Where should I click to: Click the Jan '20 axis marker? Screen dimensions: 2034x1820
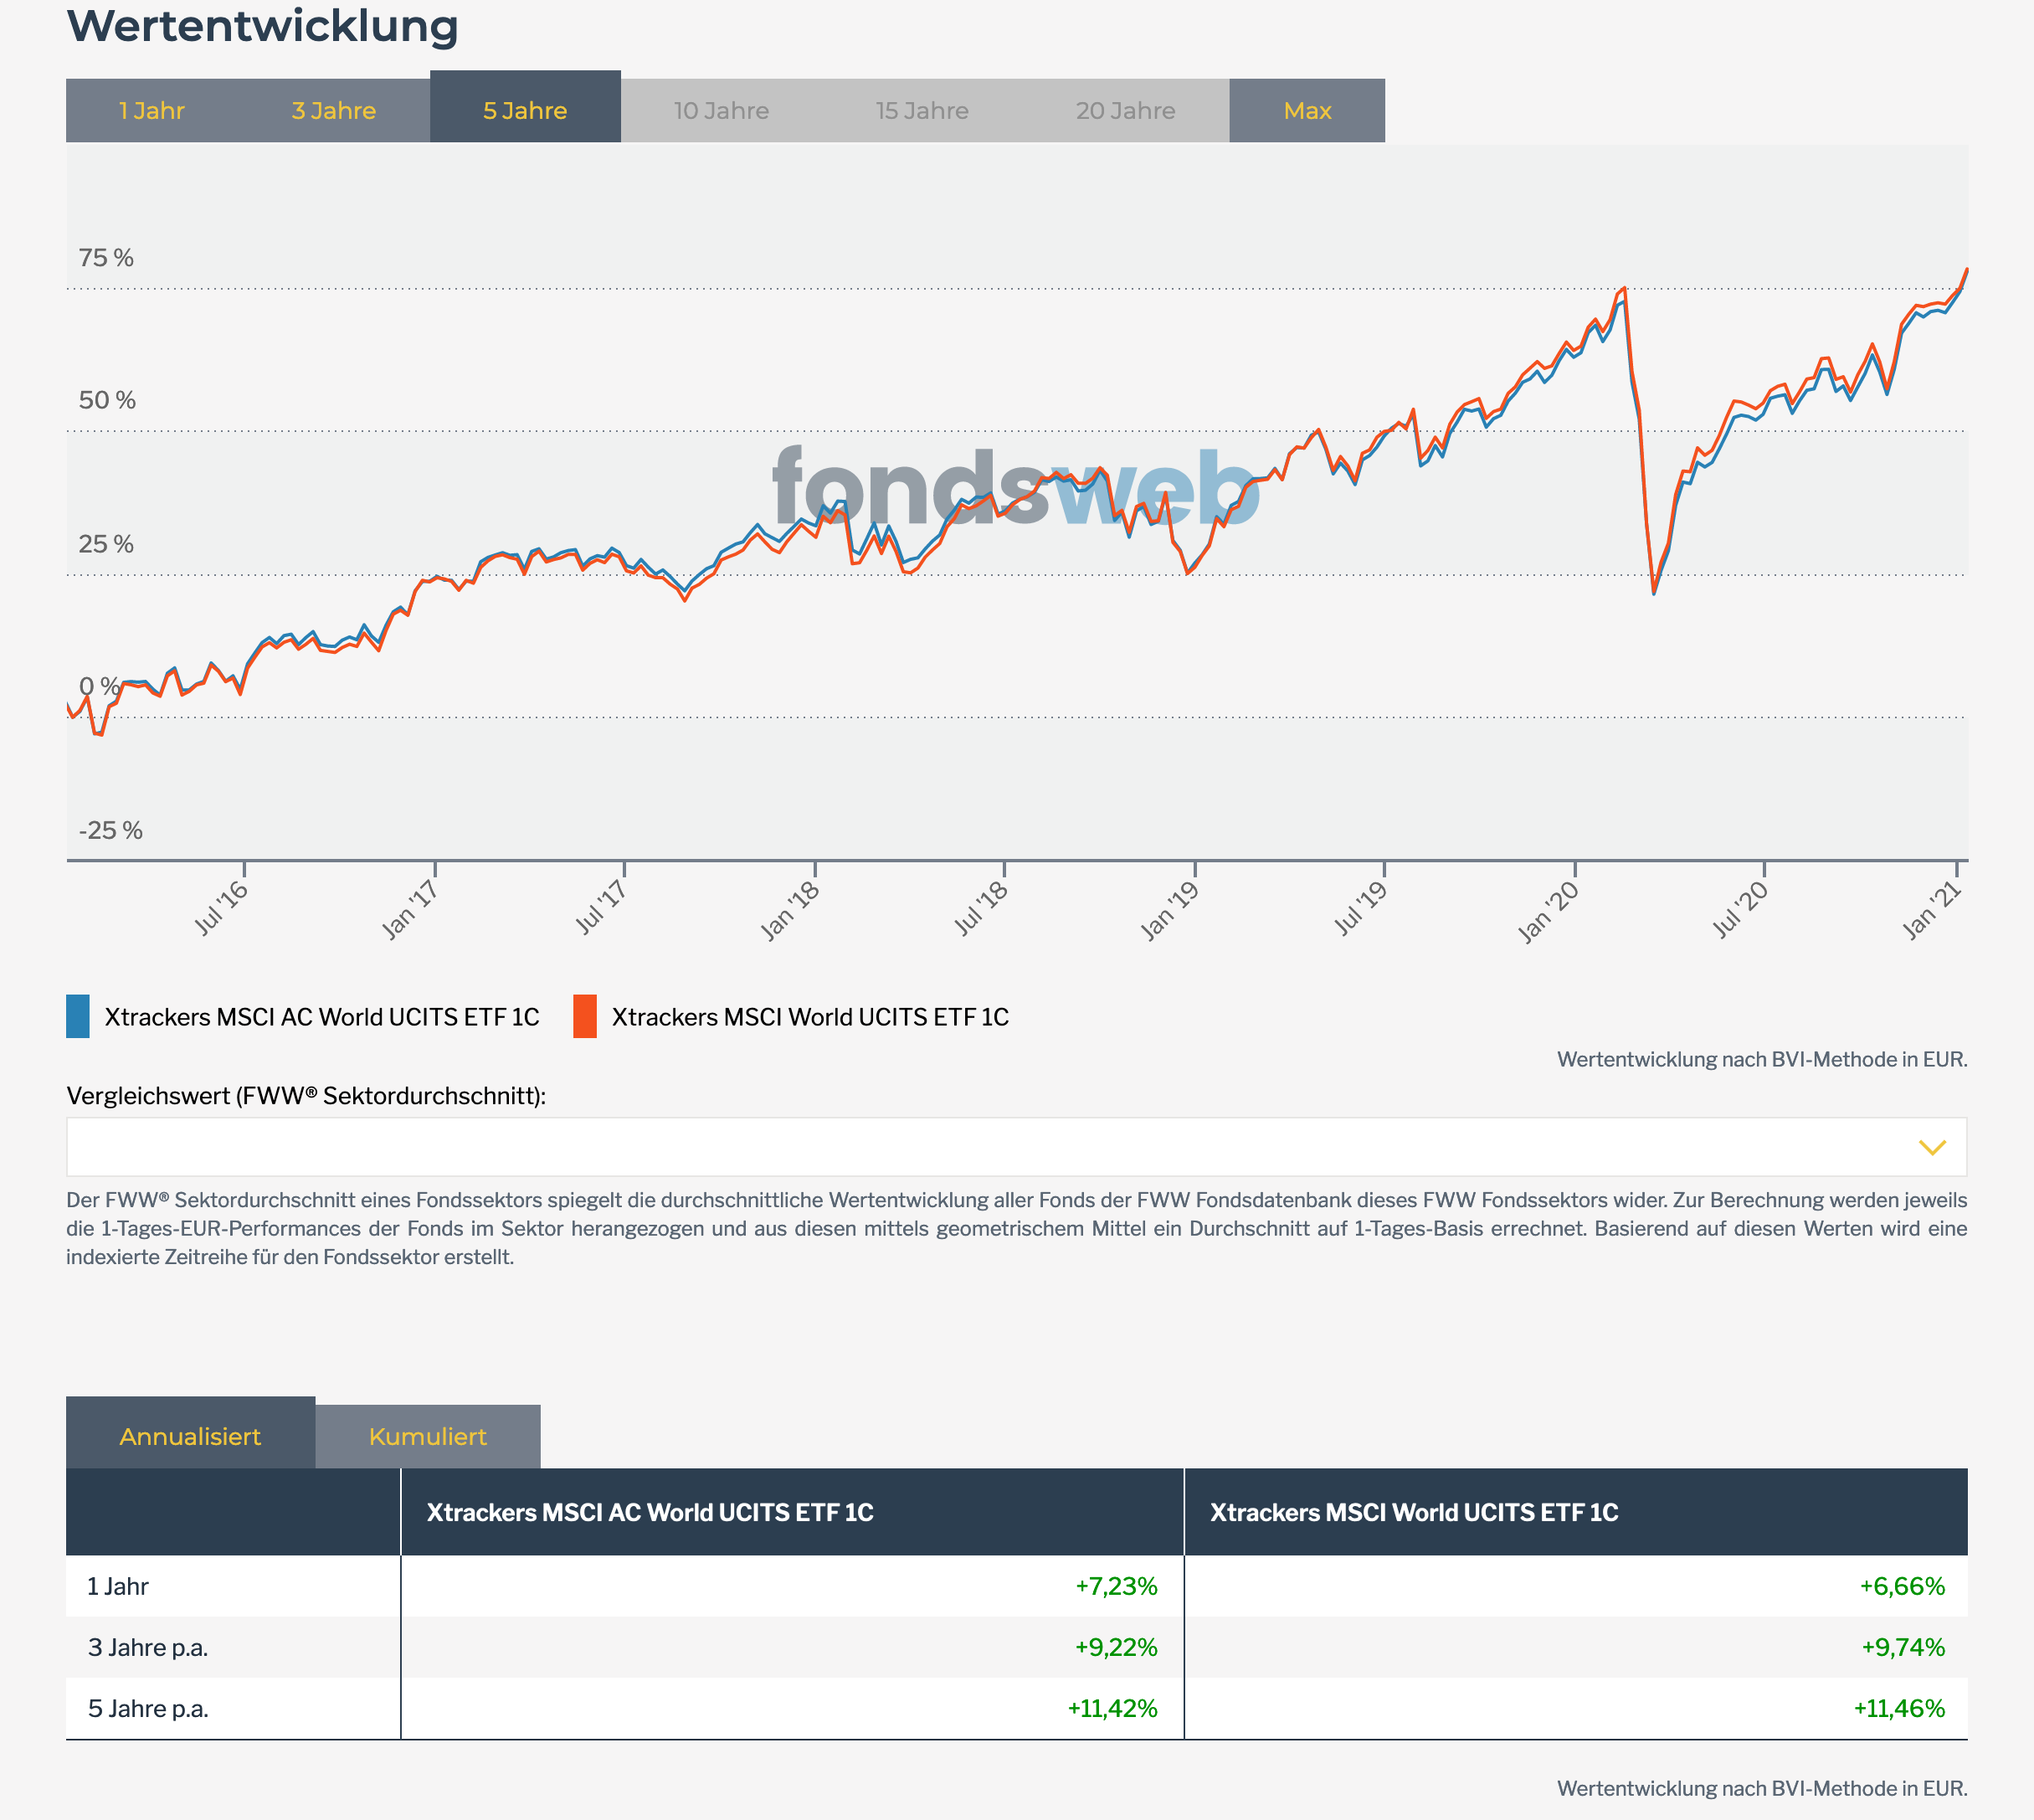coord(1548,911)
